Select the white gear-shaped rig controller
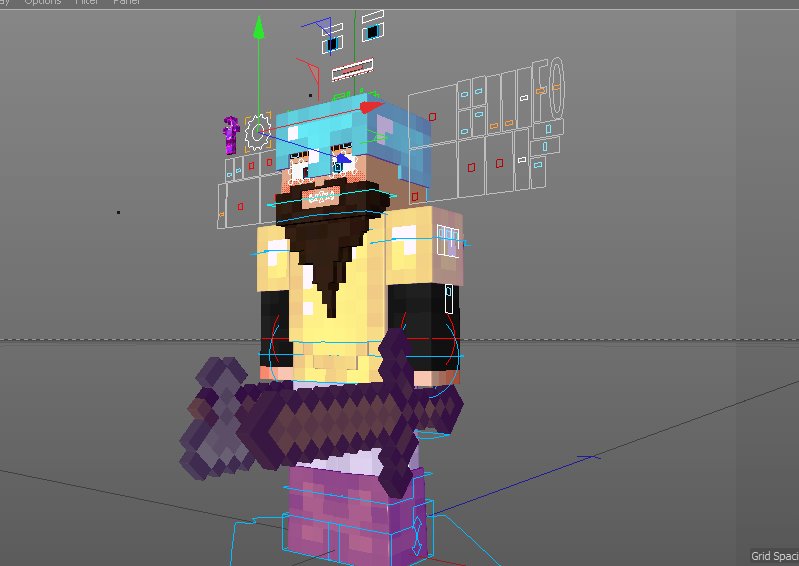This screenshot has width=799, height=566. point(257,132)
